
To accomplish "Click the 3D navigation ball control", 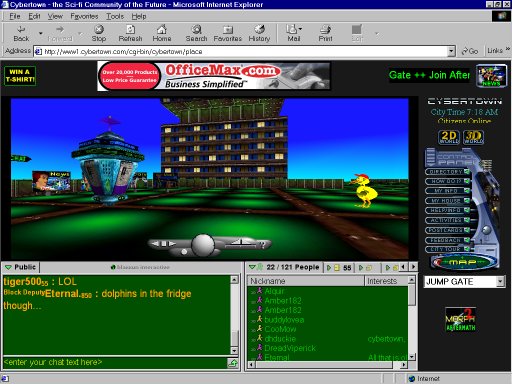I will click(202, 245).
